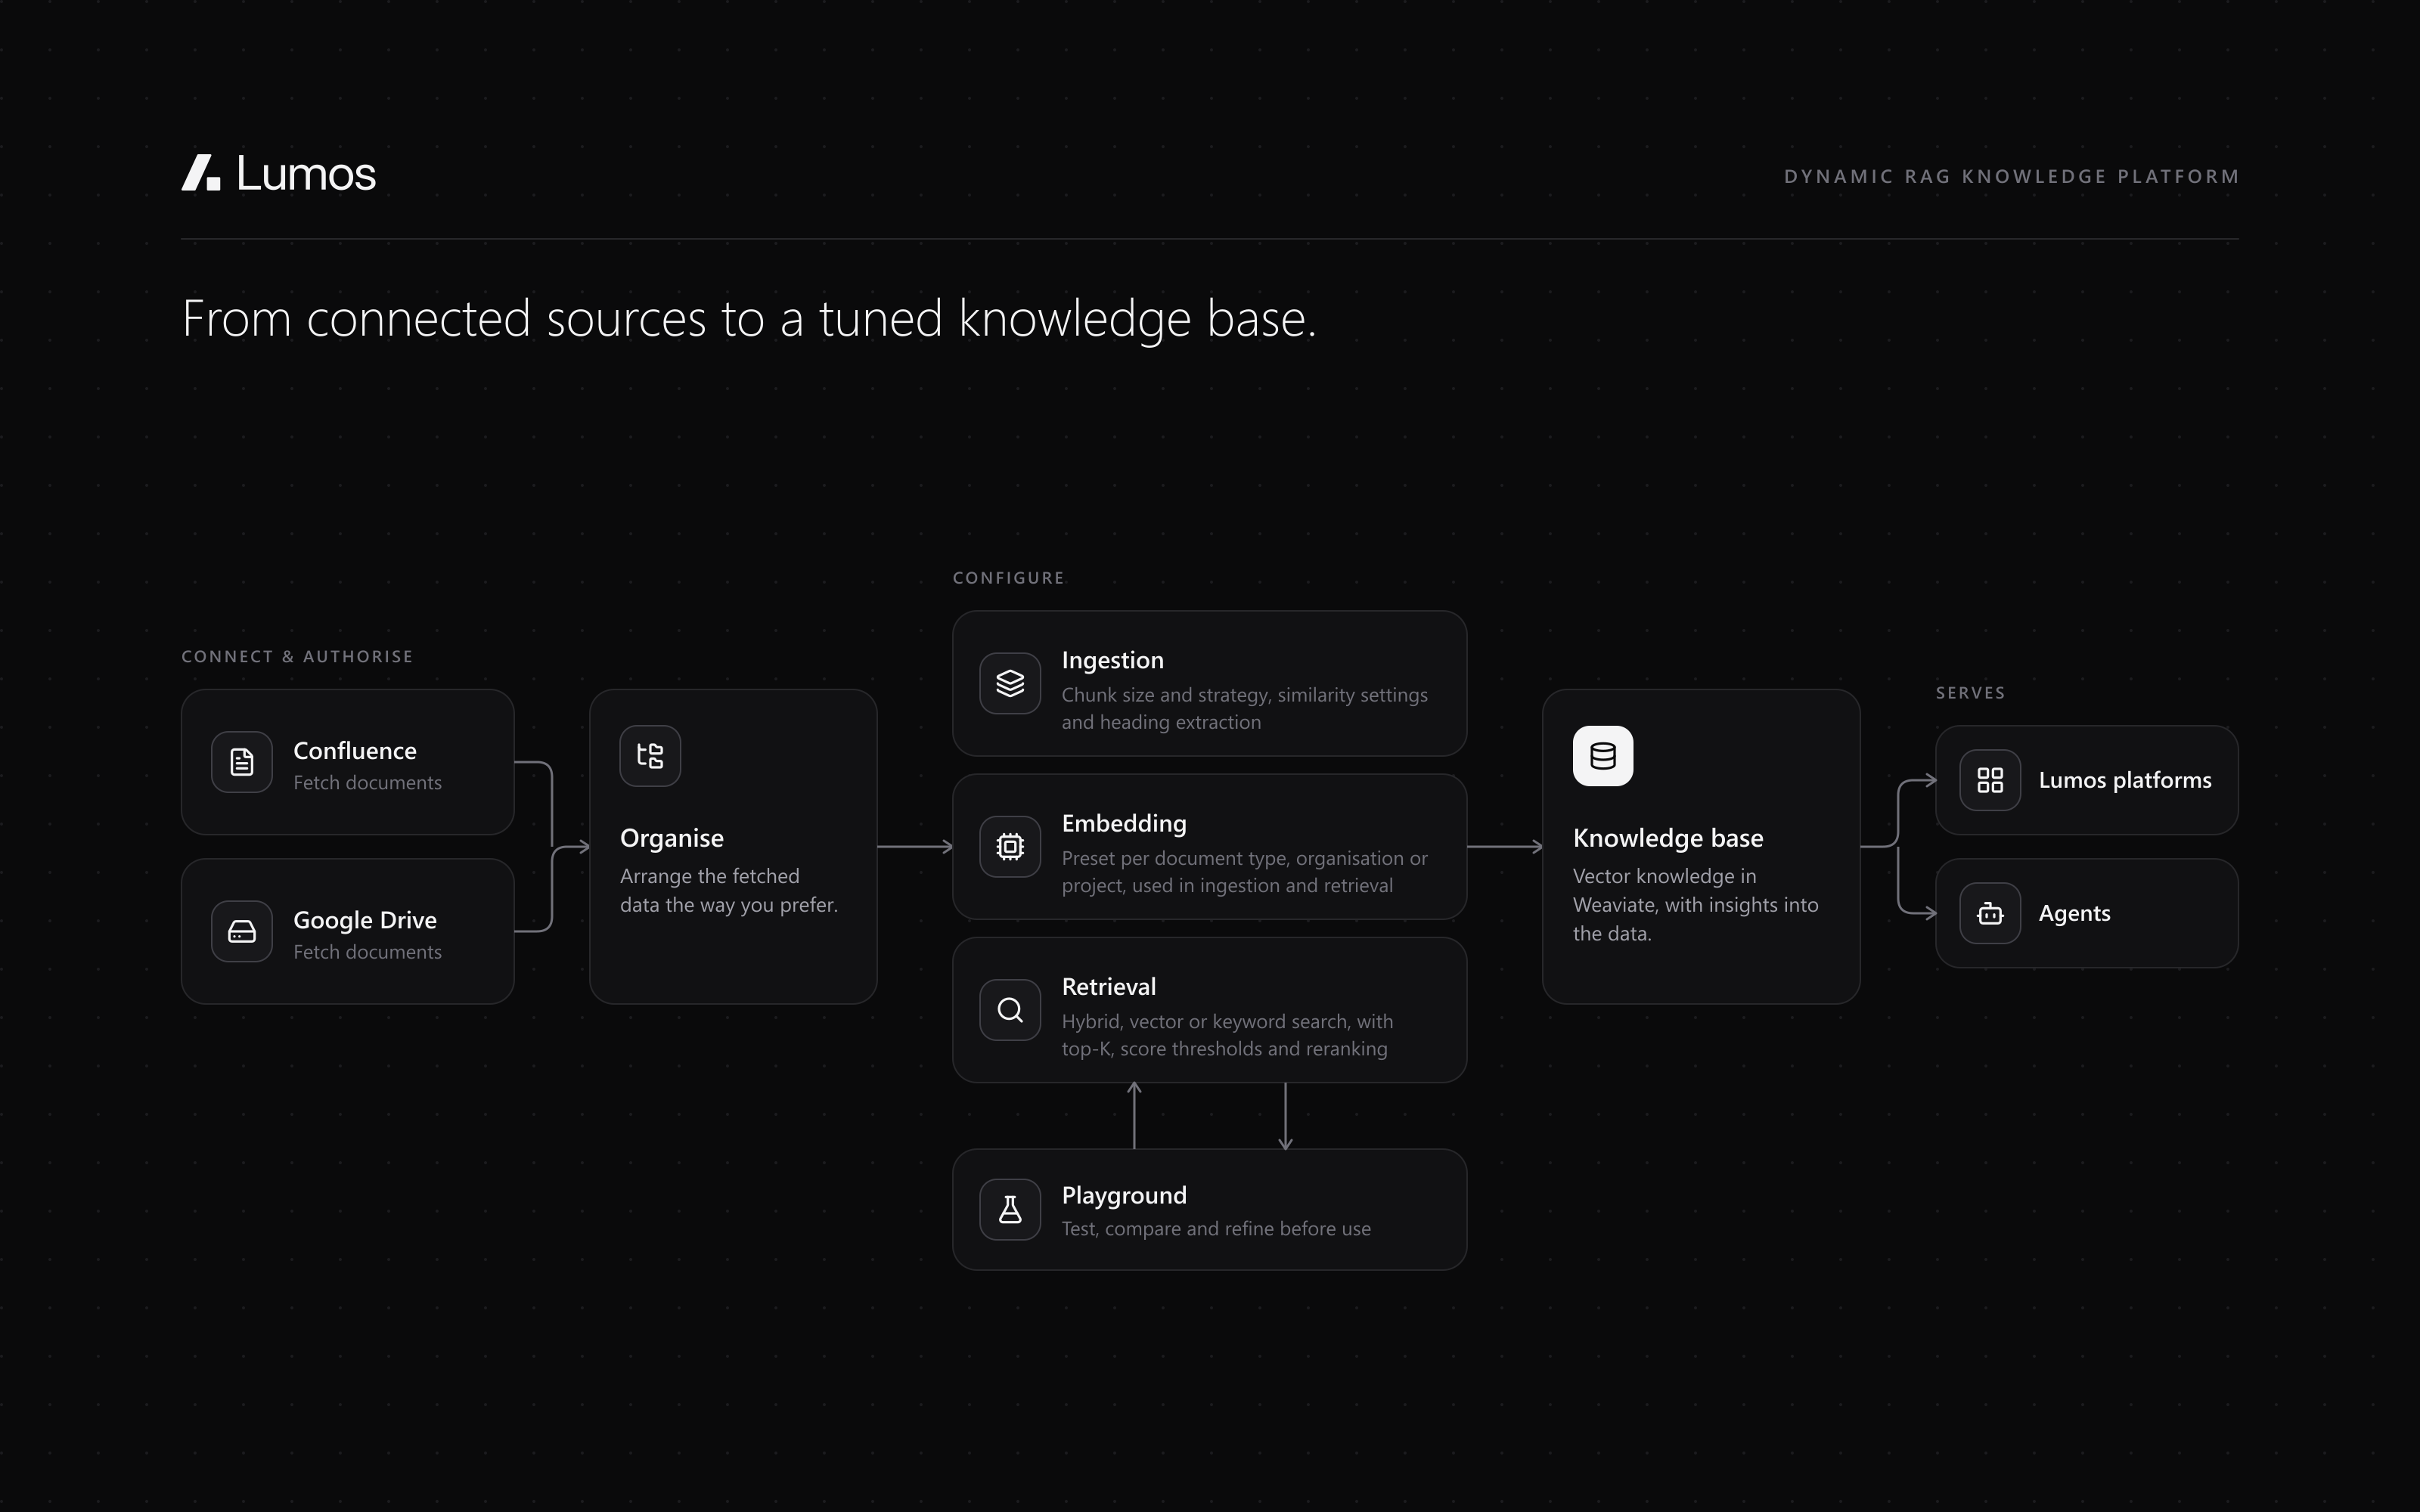Click 'Hybrid, vector or keyword search' description
Screen dimensions: 2420x1512
tap(1227, 1035)
